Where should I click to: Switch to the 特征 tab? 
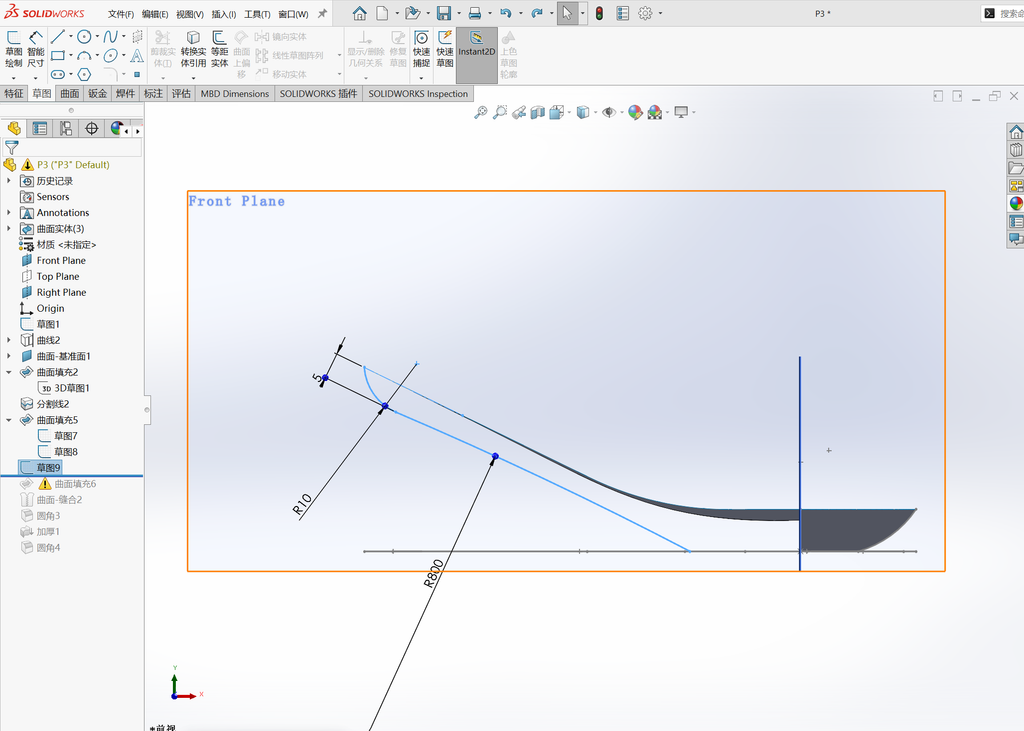click(14, 93)
